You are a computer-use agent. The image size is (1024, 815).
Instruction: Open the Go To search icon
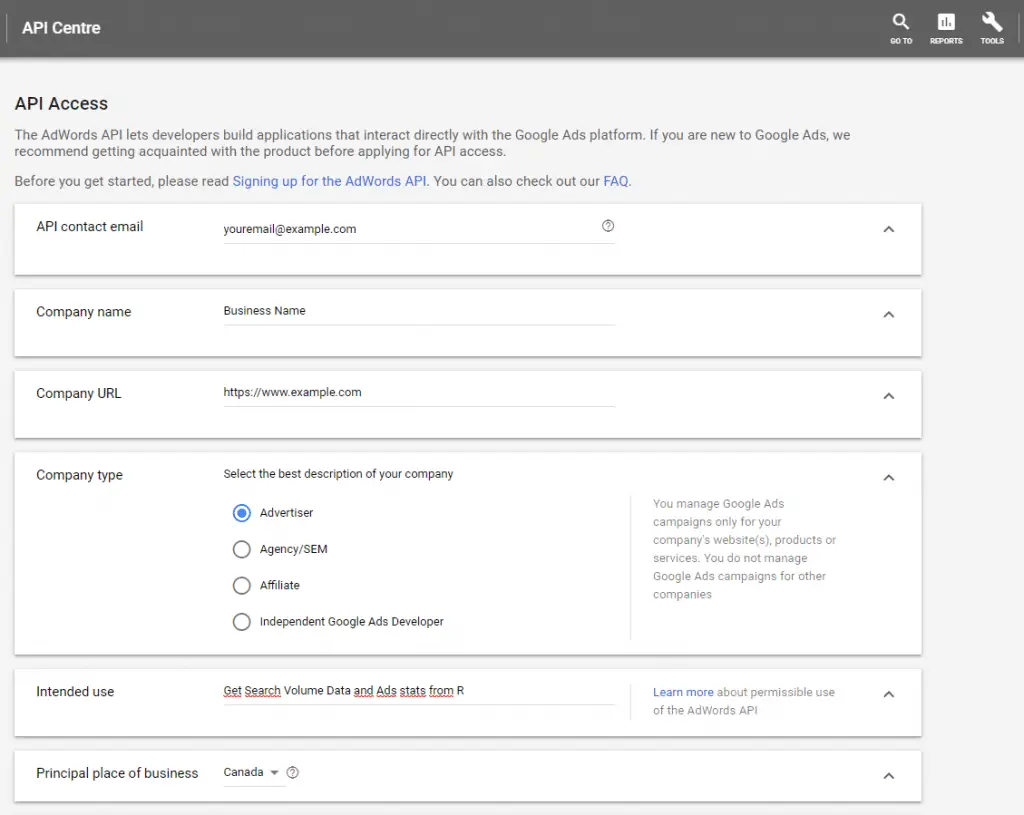pyautogui.click(x=901, y=29)
